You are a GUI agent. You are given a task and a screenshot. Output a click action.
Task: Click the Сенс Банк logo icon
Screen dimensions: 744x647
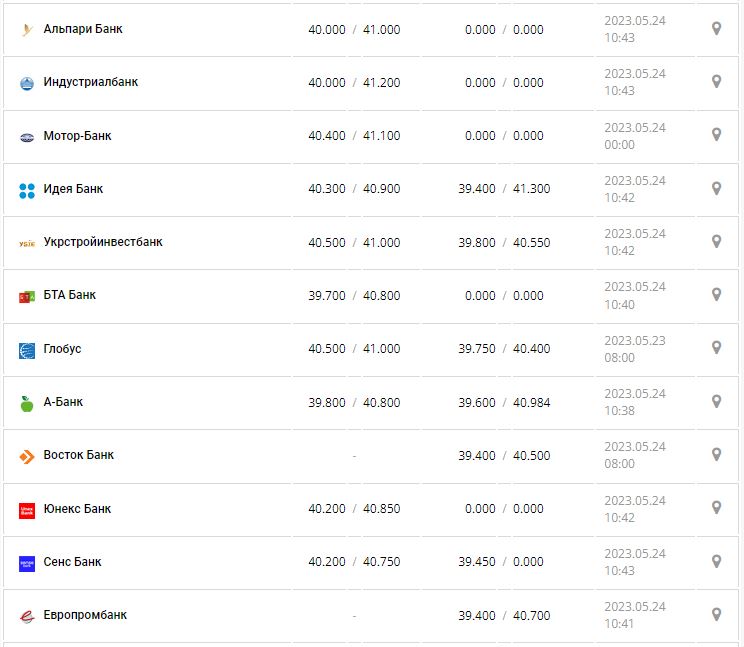click(27, 563)
